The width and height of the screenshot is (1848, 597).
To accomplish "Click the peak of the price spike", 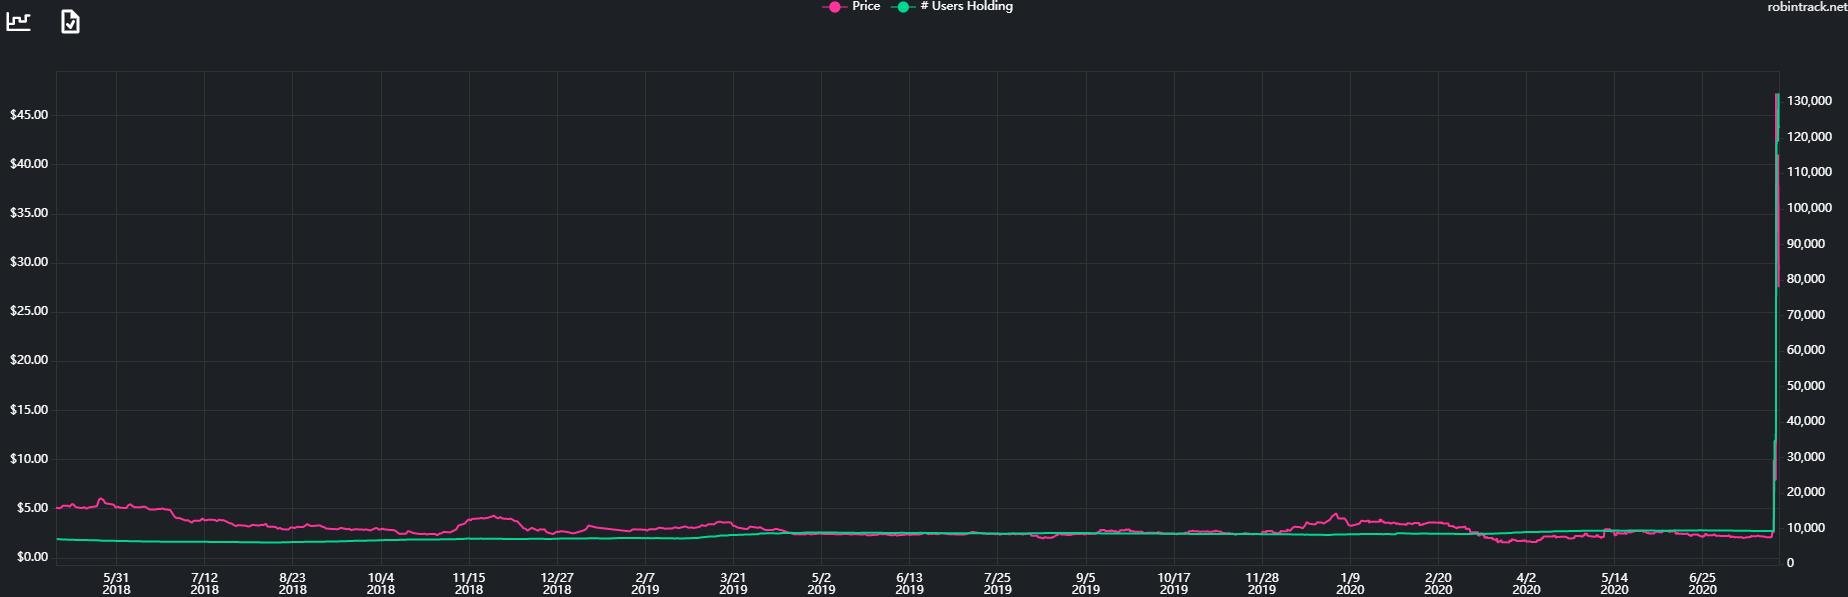I will 1776,95.
